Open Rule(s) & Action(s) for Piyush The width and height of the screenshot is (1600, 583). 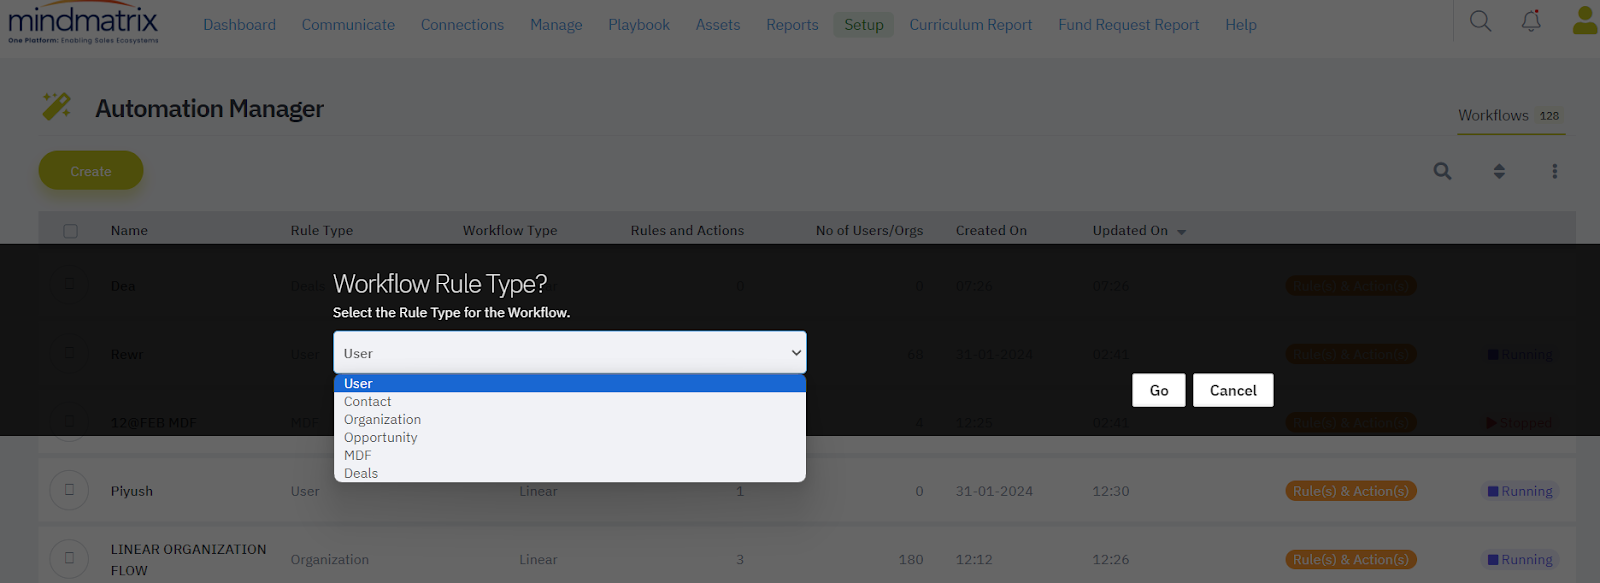(1350, 491)
